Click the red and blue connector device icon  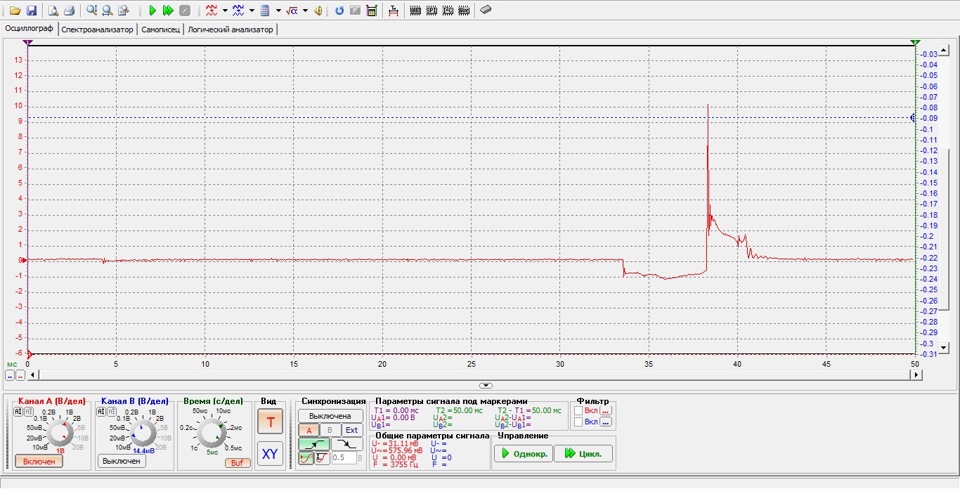point(394,10)
